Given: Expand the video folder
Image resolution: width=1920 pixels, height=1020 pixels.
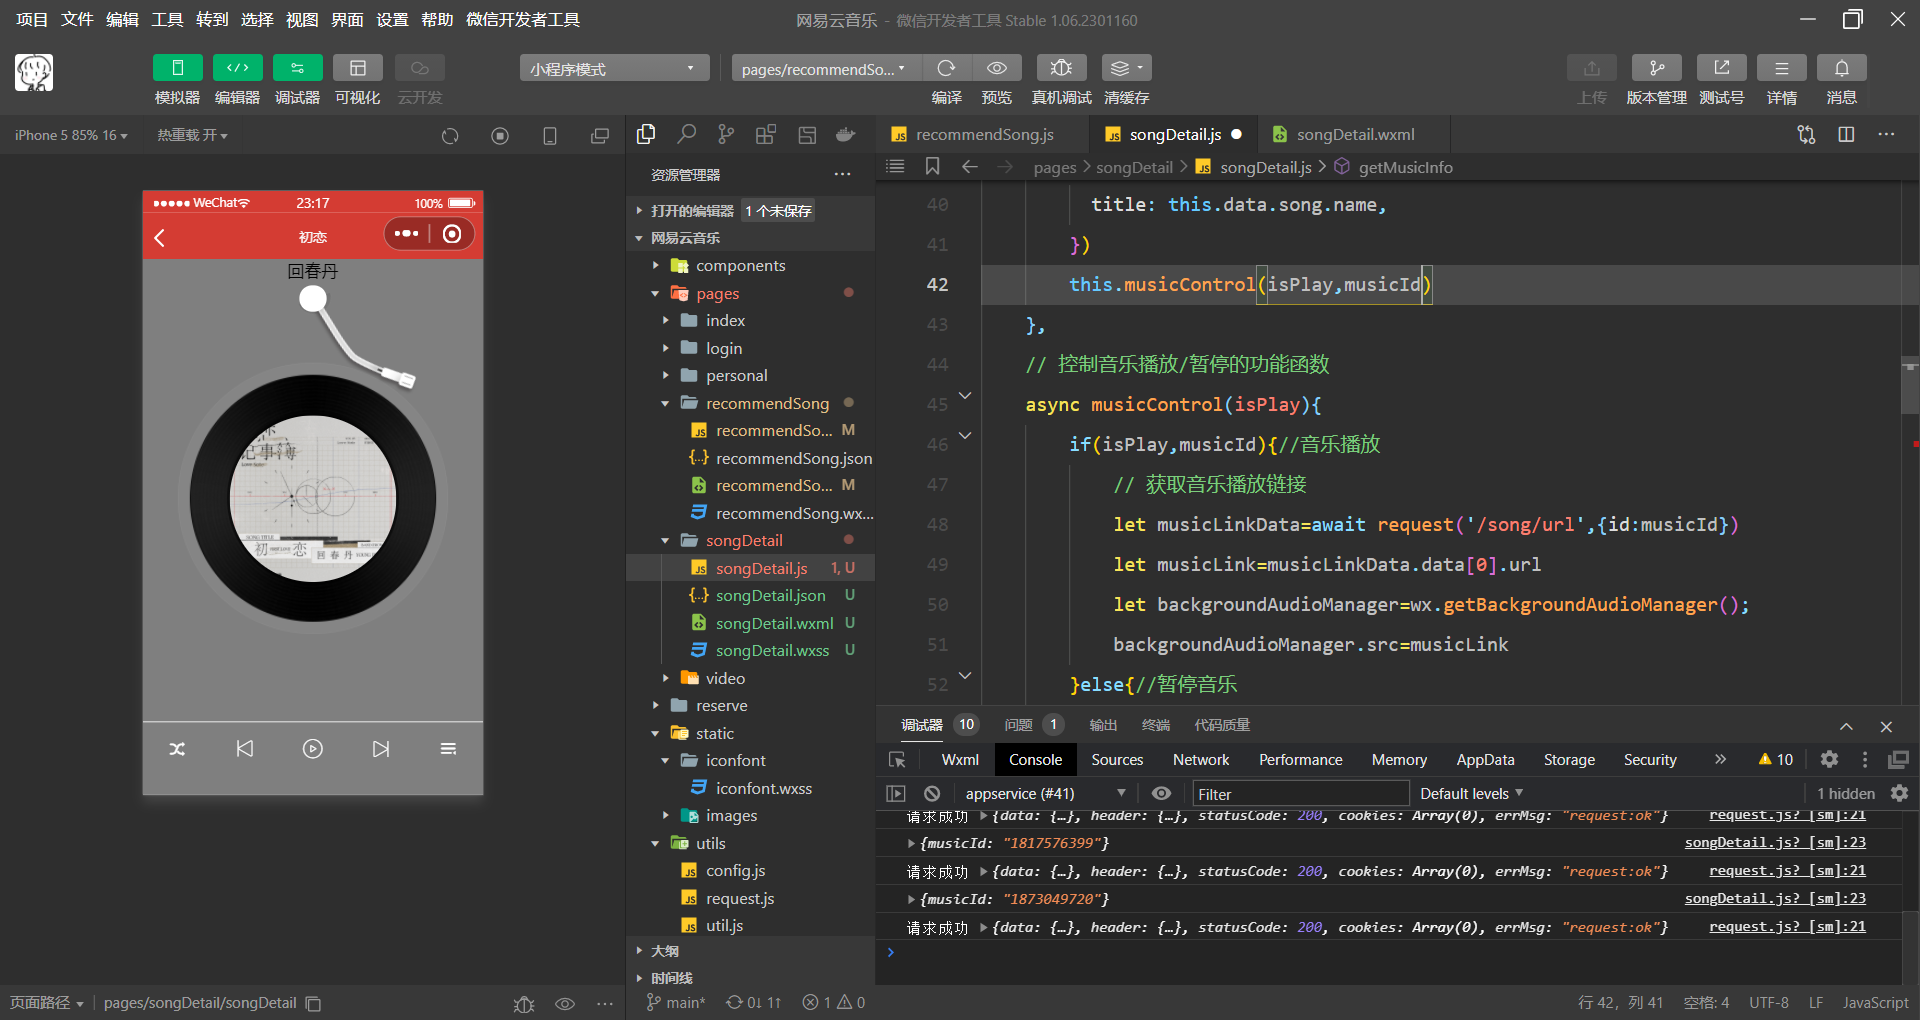Looking at the screenshot, I should point(725,678).
